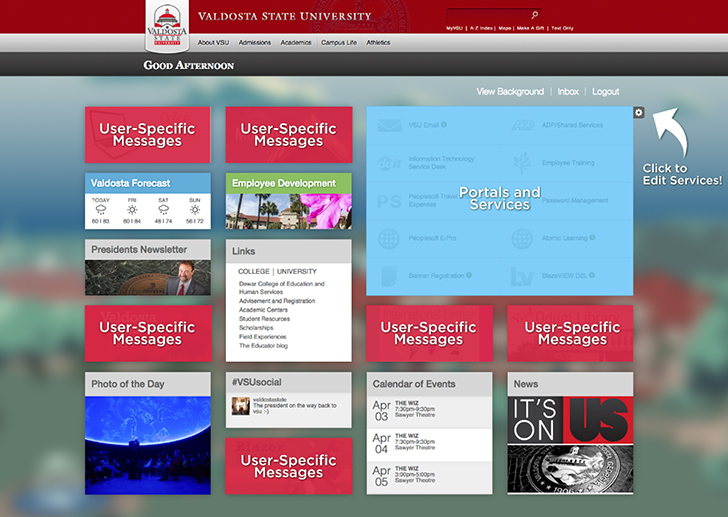Viewport: 728px width, 517px height.
Task: Click 'The president on the way back' post
Action: (295, 408)
